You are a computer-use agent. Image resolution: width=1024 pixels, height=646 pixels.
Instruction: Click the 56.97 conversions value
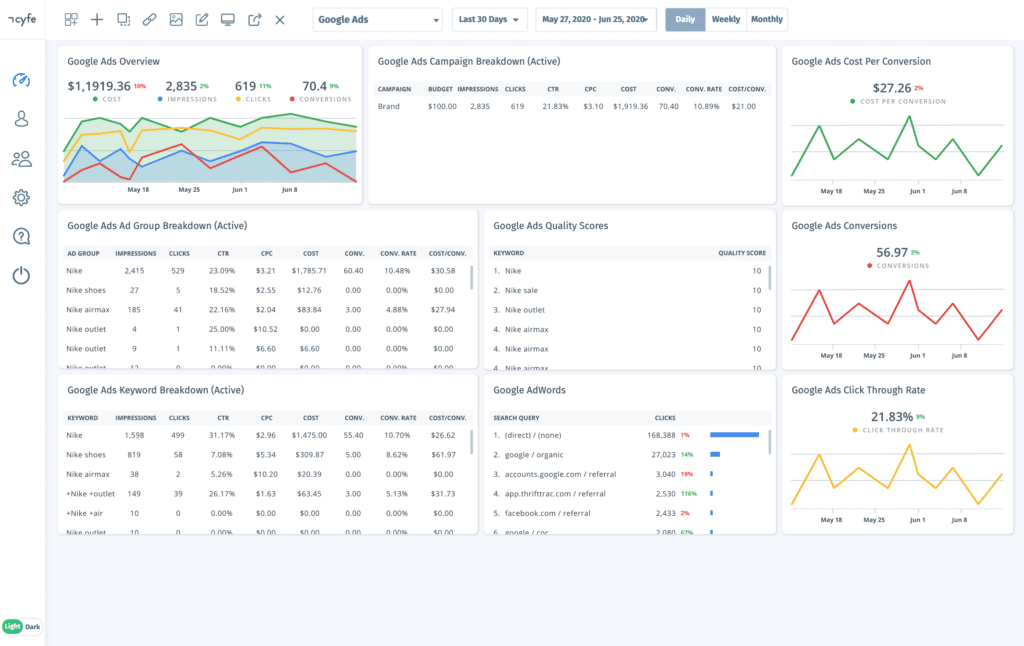892,253
